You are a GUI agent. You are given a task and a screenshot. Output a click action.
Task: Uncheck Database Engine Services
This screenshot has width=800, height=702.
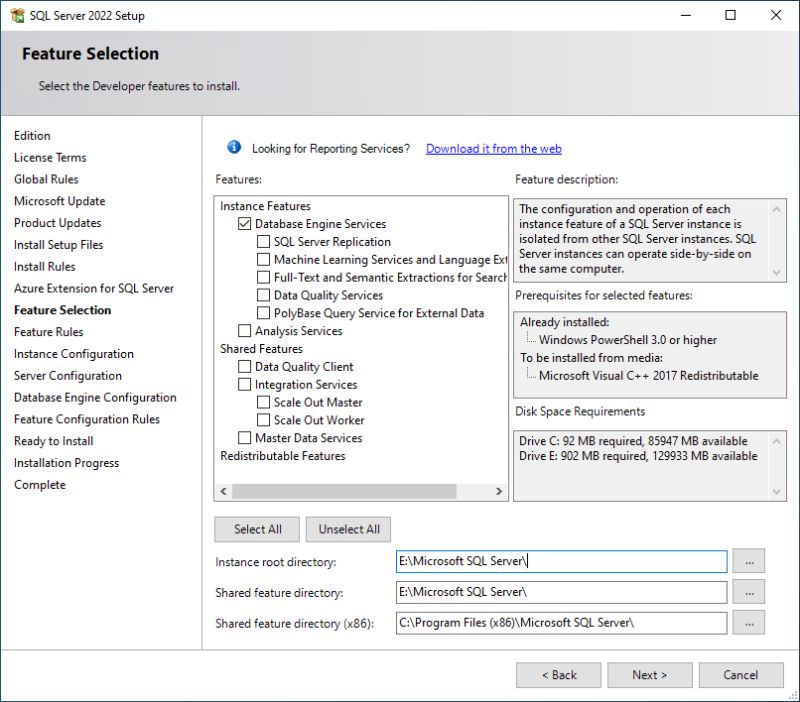click(243, 223)
